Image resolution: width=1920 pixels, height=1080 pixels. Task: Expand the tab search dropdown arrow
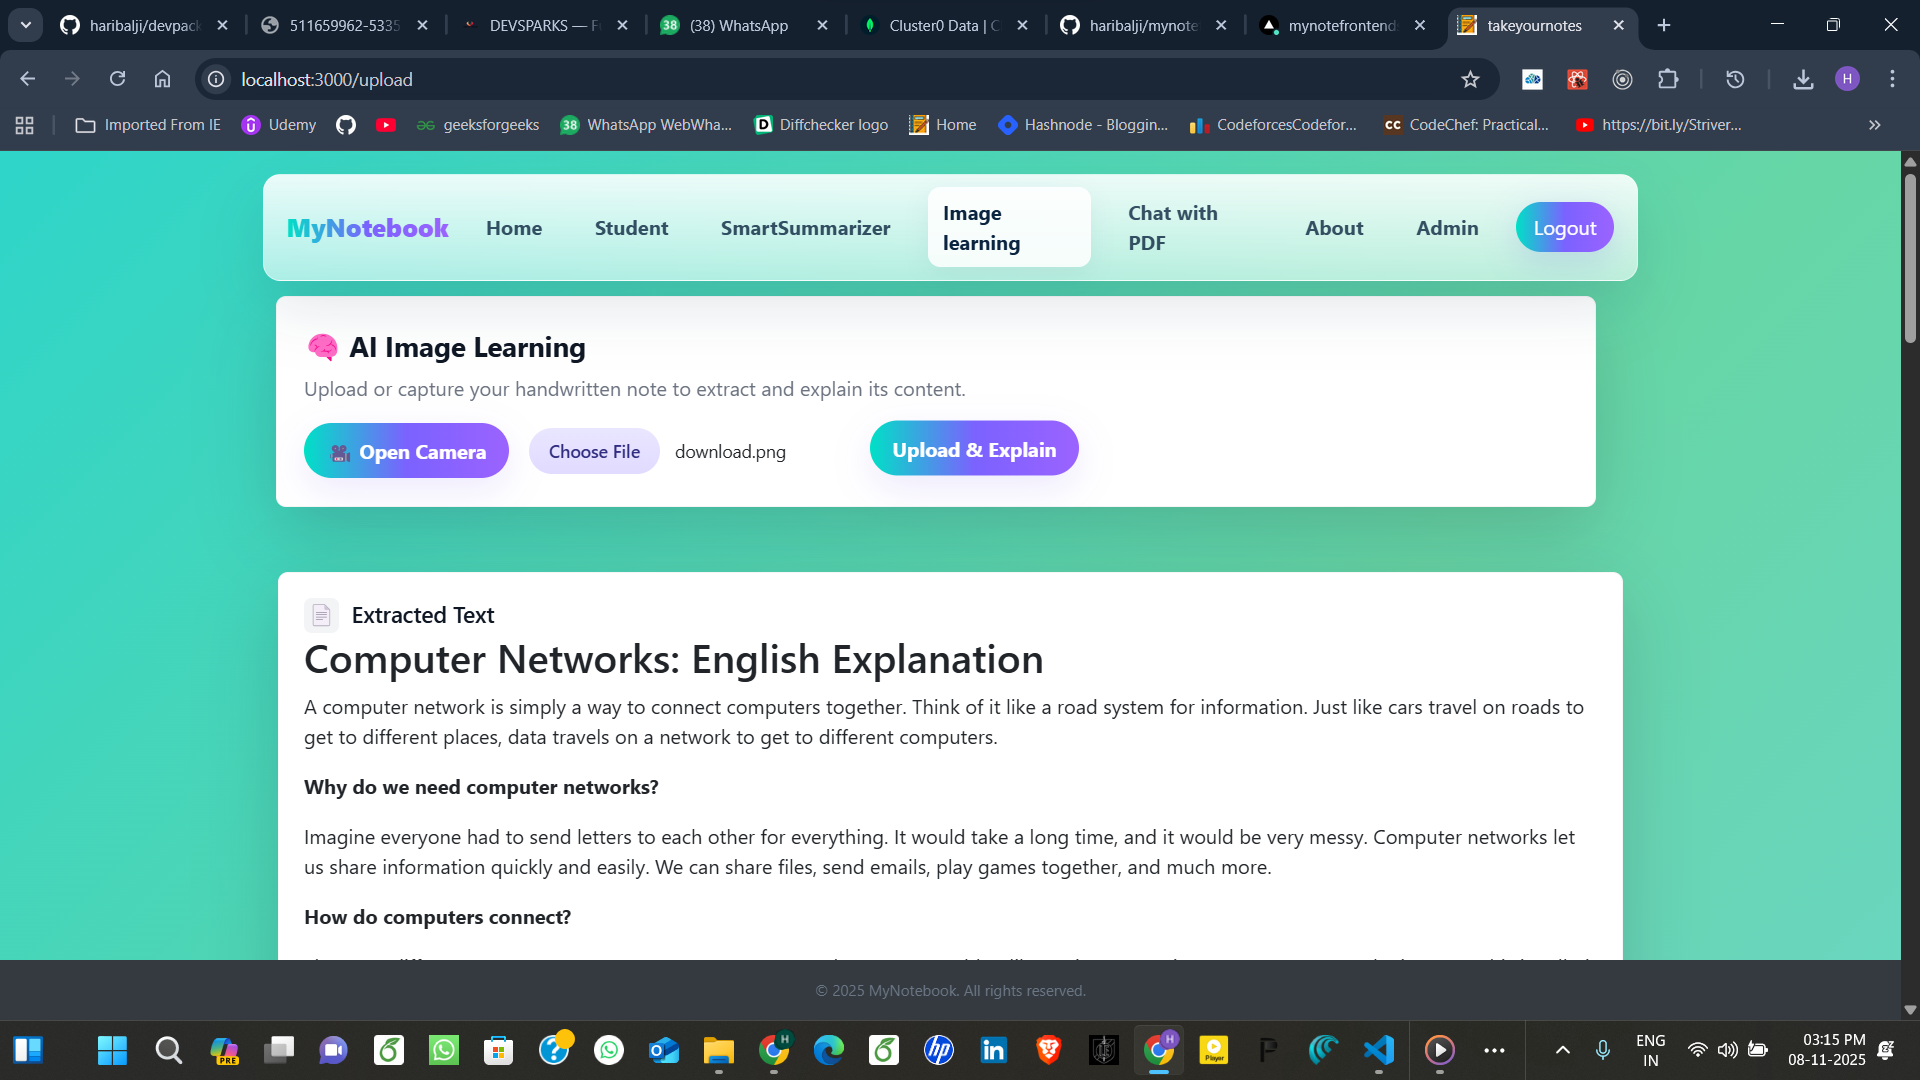[x=26, y=25]
